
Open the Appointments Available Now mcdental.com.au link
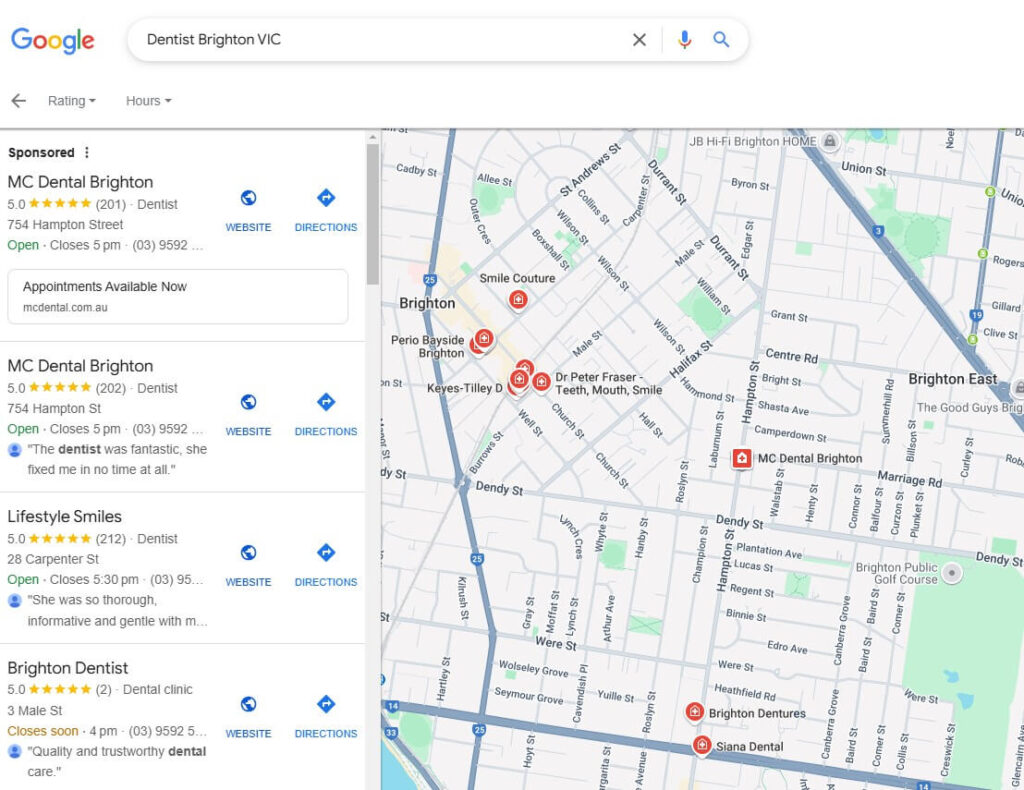pos(178,296)
